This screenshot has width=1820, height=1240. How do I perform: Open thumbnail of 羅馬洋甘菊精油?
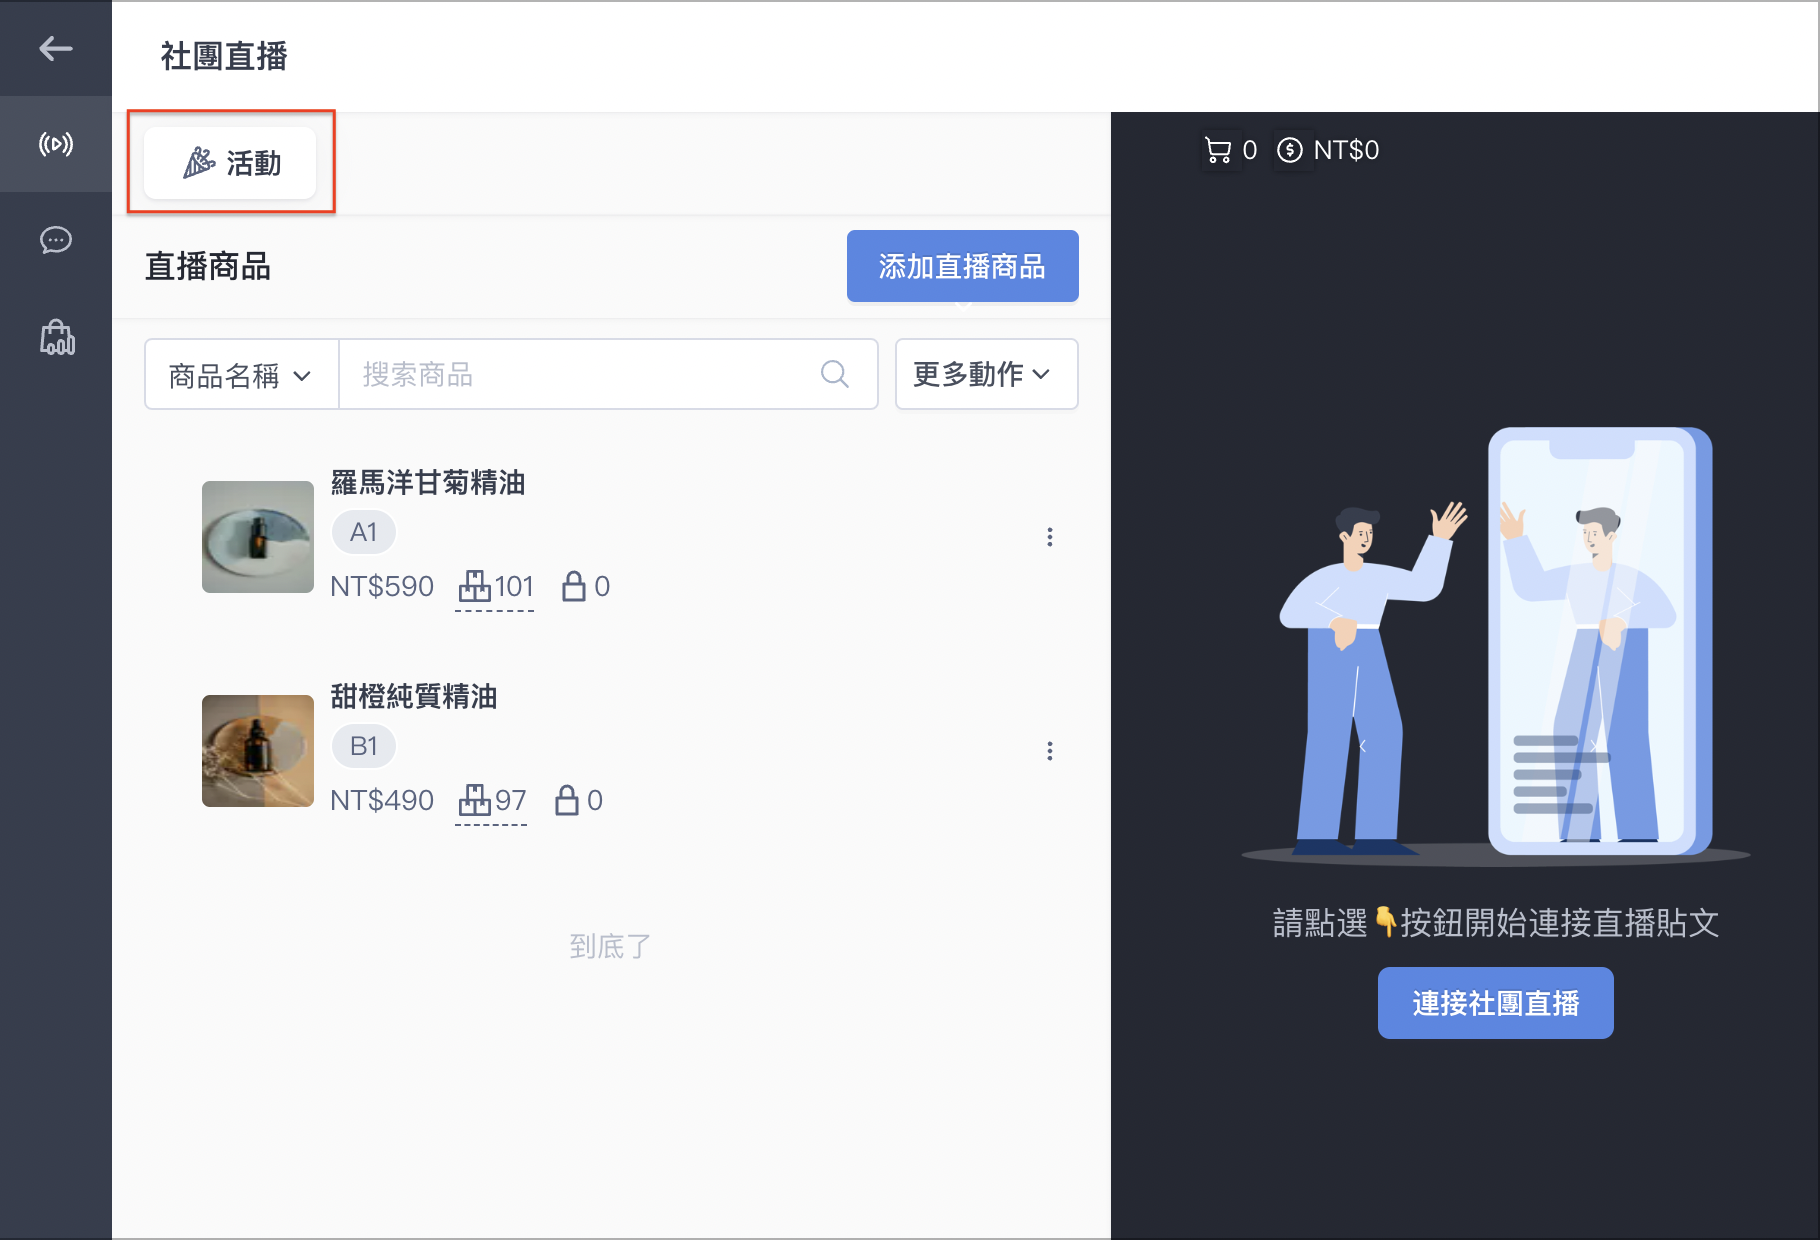258,537
